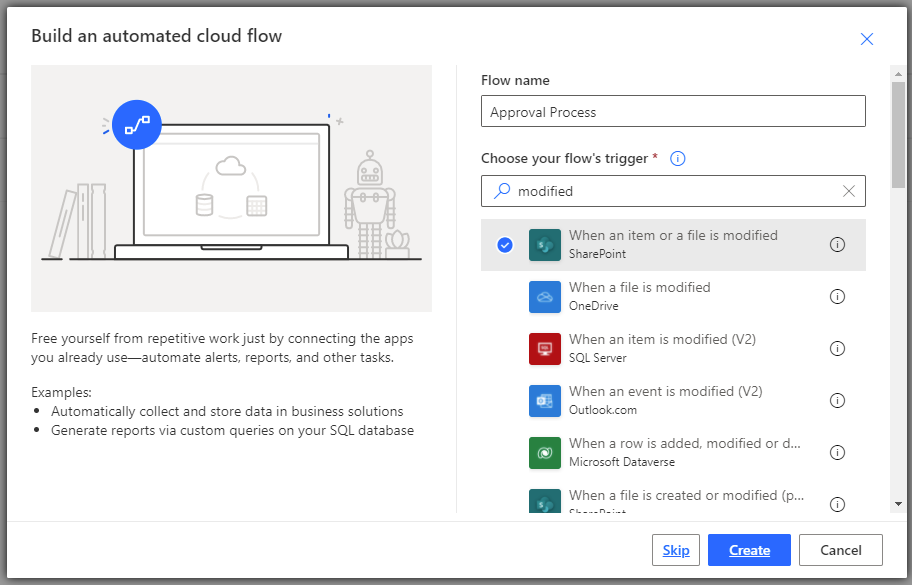Open info for OneDrive 'When a file is modified'
912x585 pixels.
(x=837, y=297)
